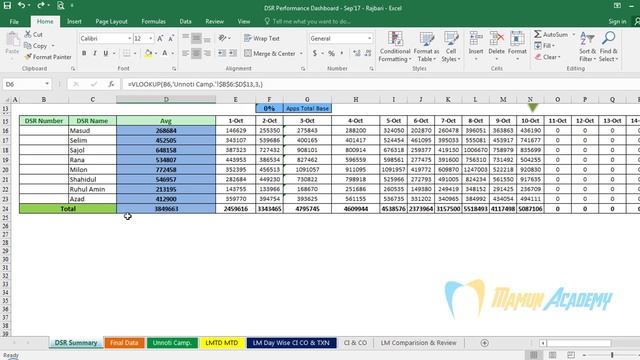The image size is (640, 360).
Task: Toggle Underline formatting
Action: point(106,53)
